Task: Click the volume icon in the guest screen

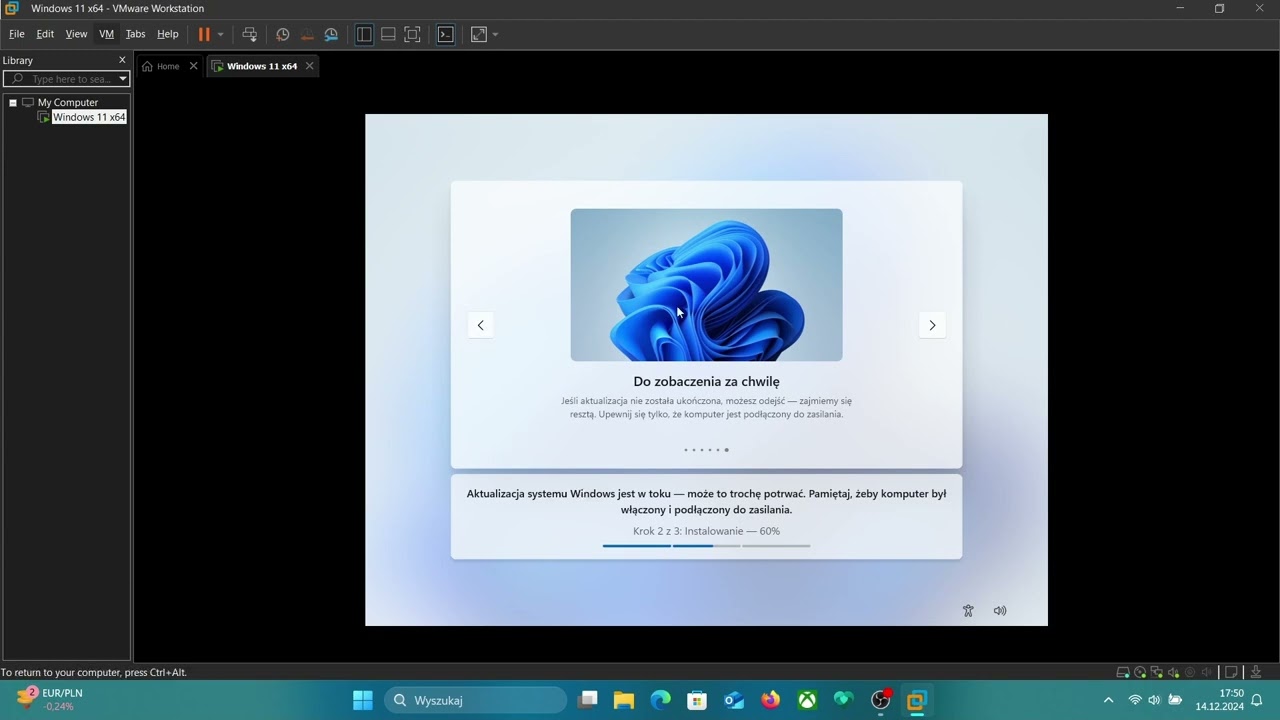Action: point(1000,611)
